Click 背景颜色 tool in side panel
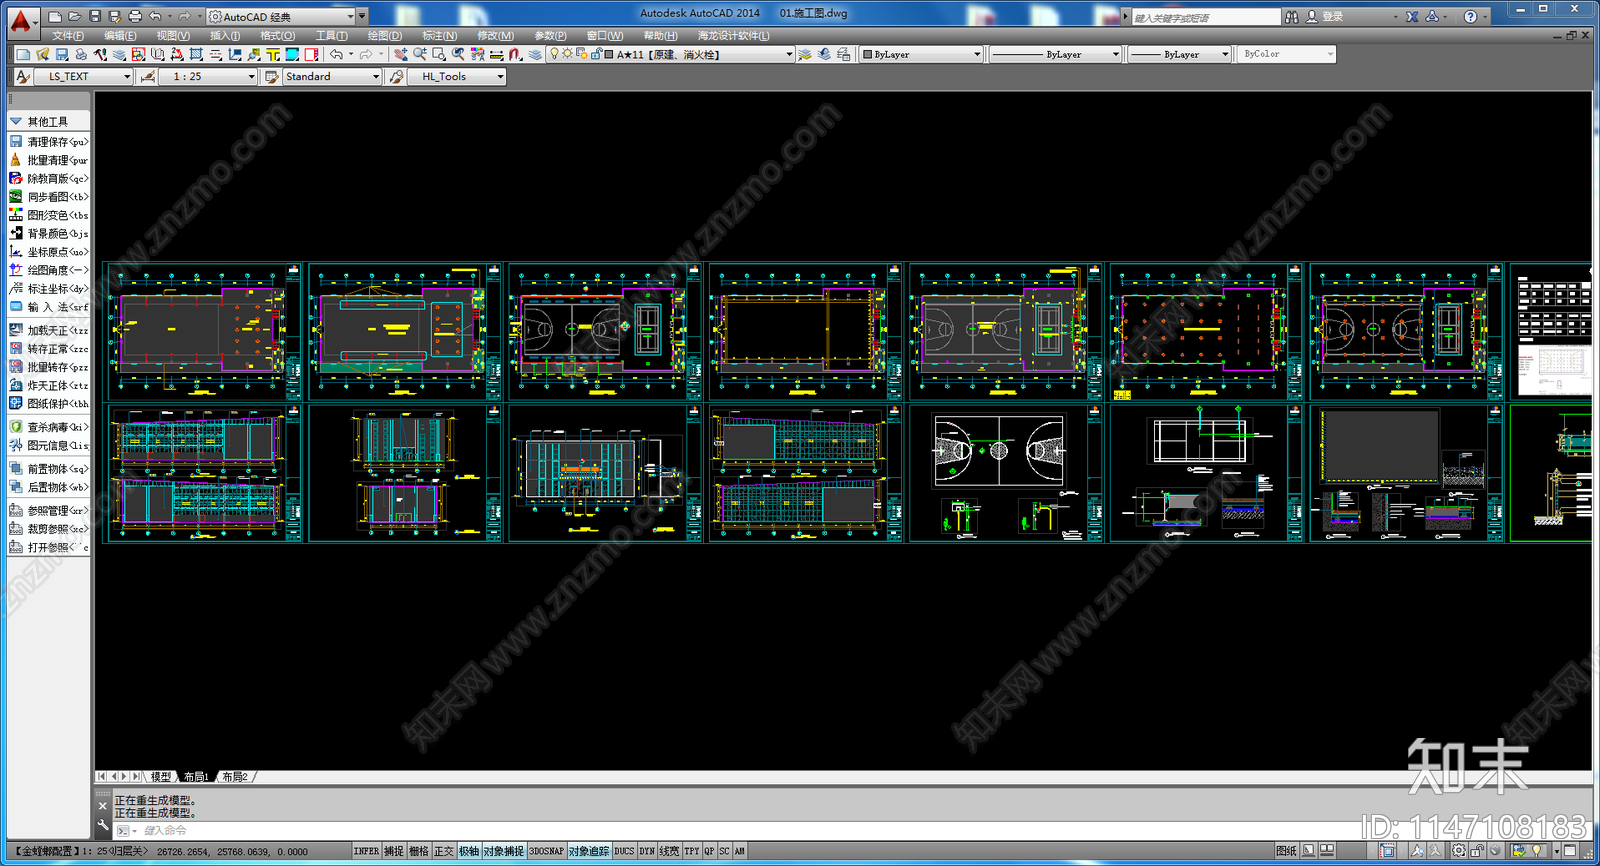This screenshot has height=866, width=1600. [49, 233]
